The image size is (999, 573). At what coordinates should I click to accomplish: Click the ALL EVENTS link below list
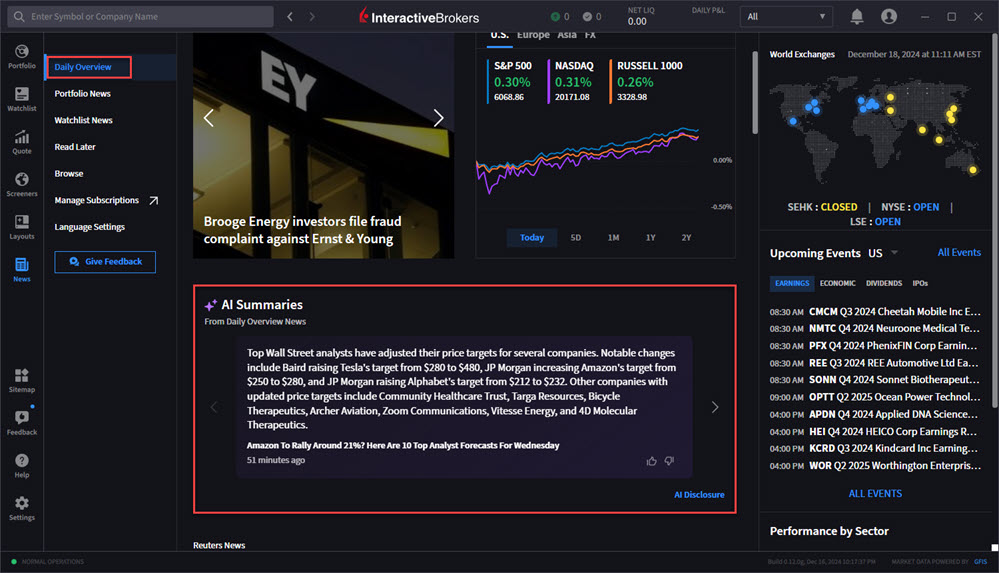point(875,494)
